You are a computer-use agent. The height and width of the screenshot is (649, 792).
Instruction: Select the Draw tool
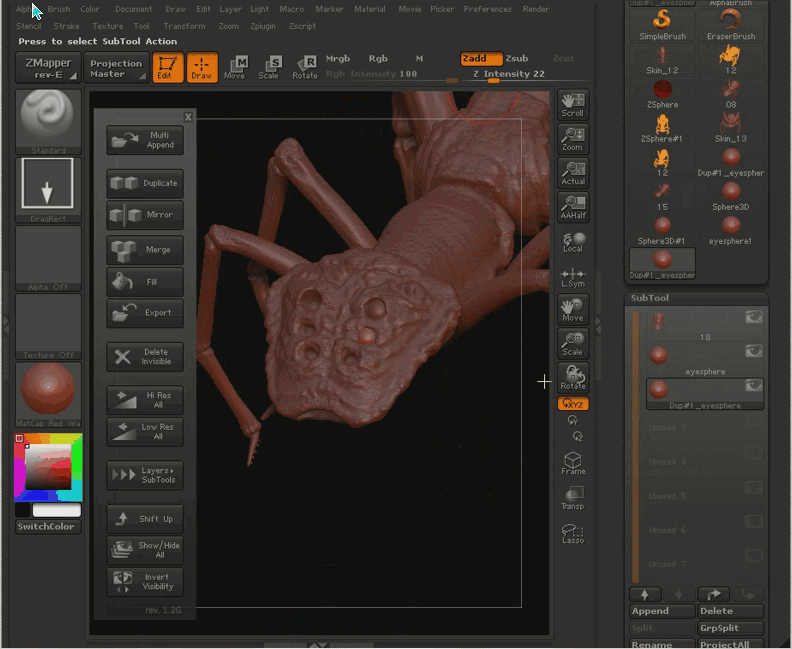(203, 68)
